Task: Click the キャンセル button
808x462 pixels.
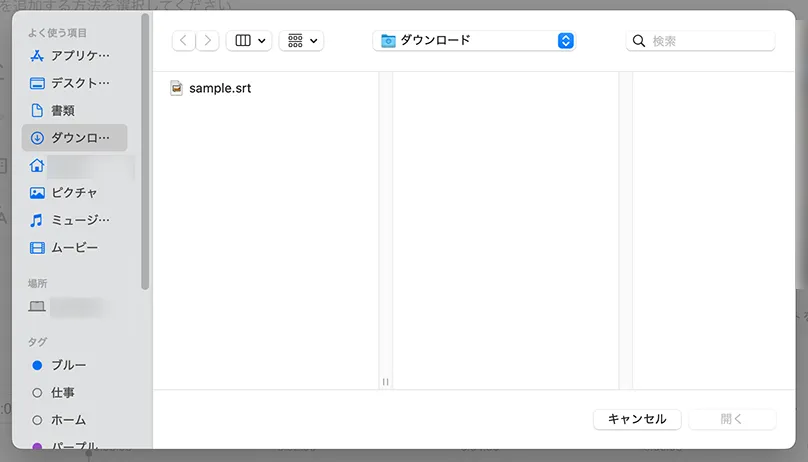Action: pos(637,419)
